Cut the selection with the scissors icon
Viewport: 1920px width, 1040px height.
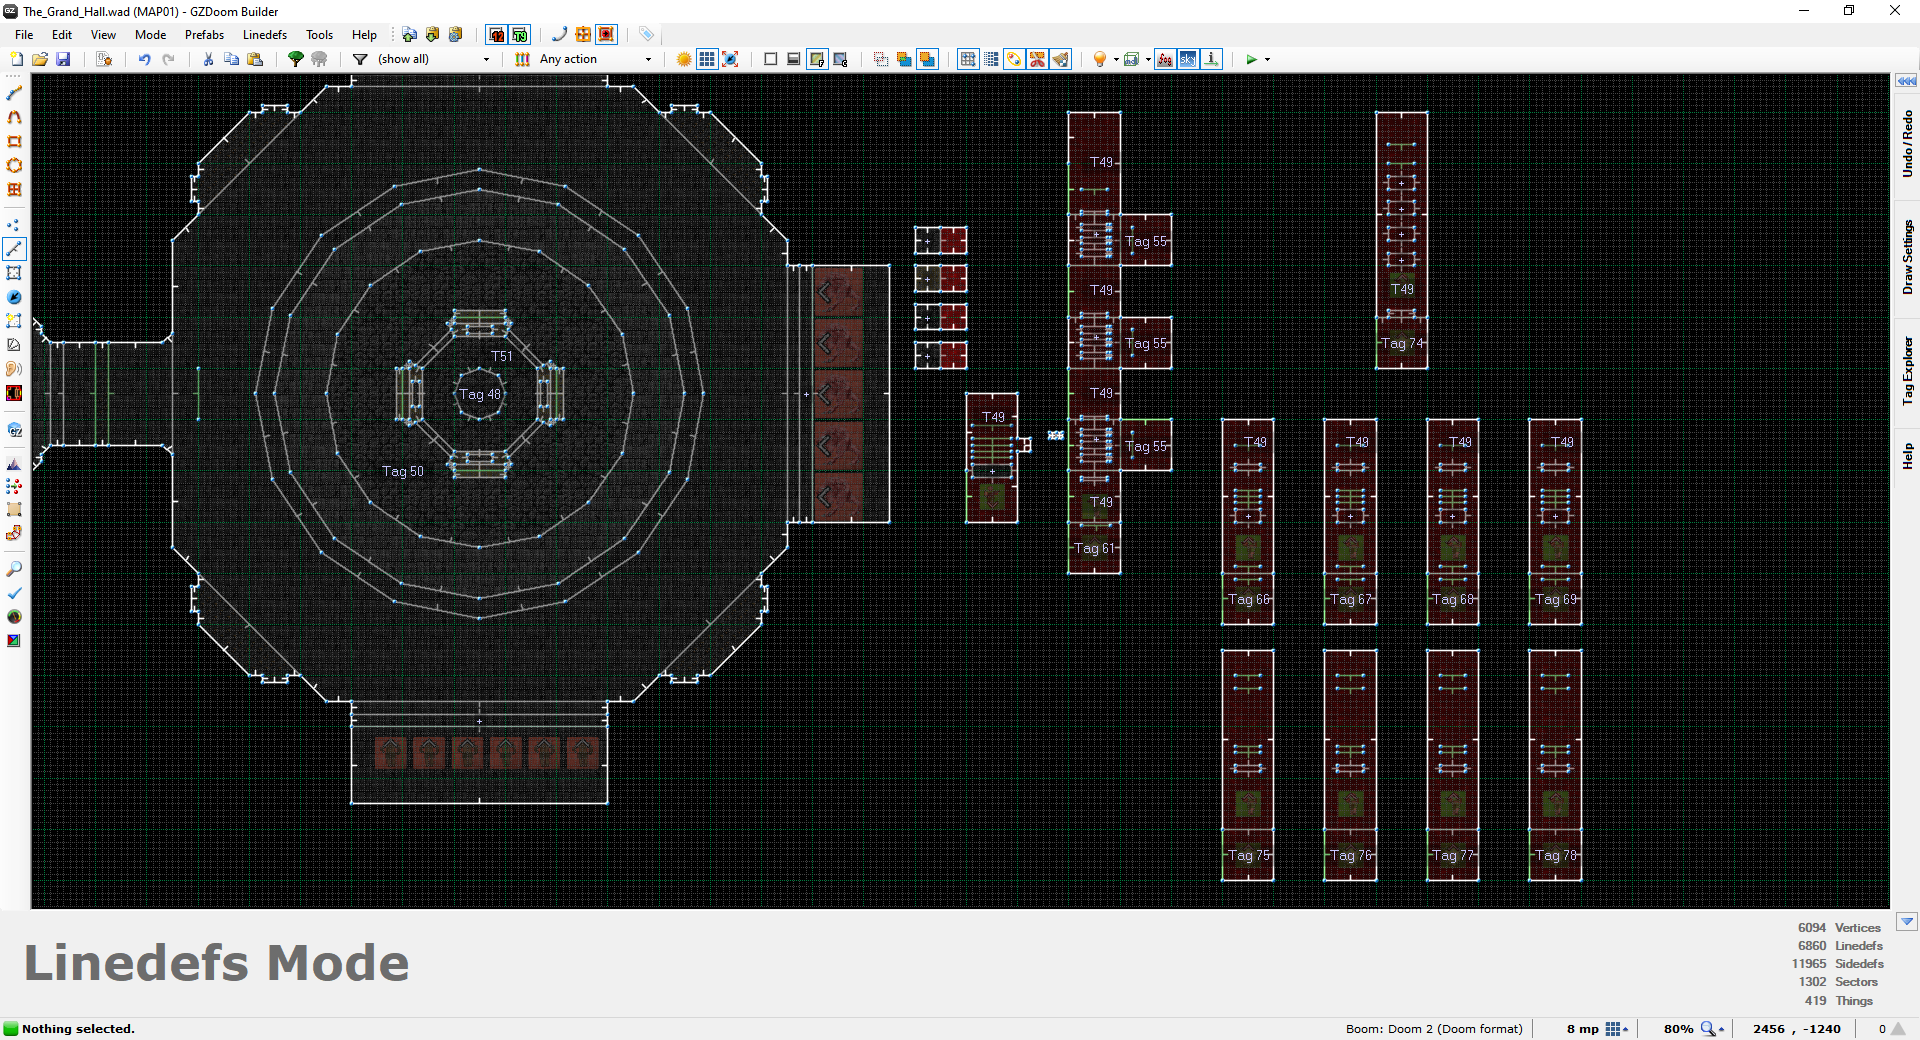208,59
